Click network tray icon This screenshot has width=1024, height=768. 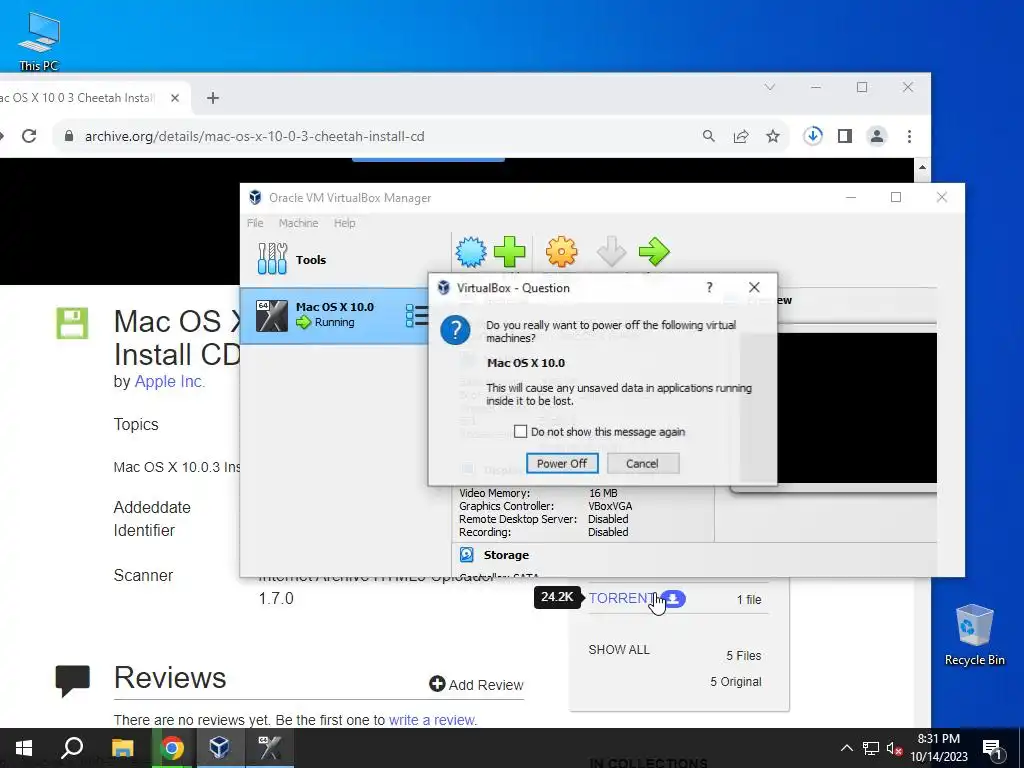pos(871,748)
